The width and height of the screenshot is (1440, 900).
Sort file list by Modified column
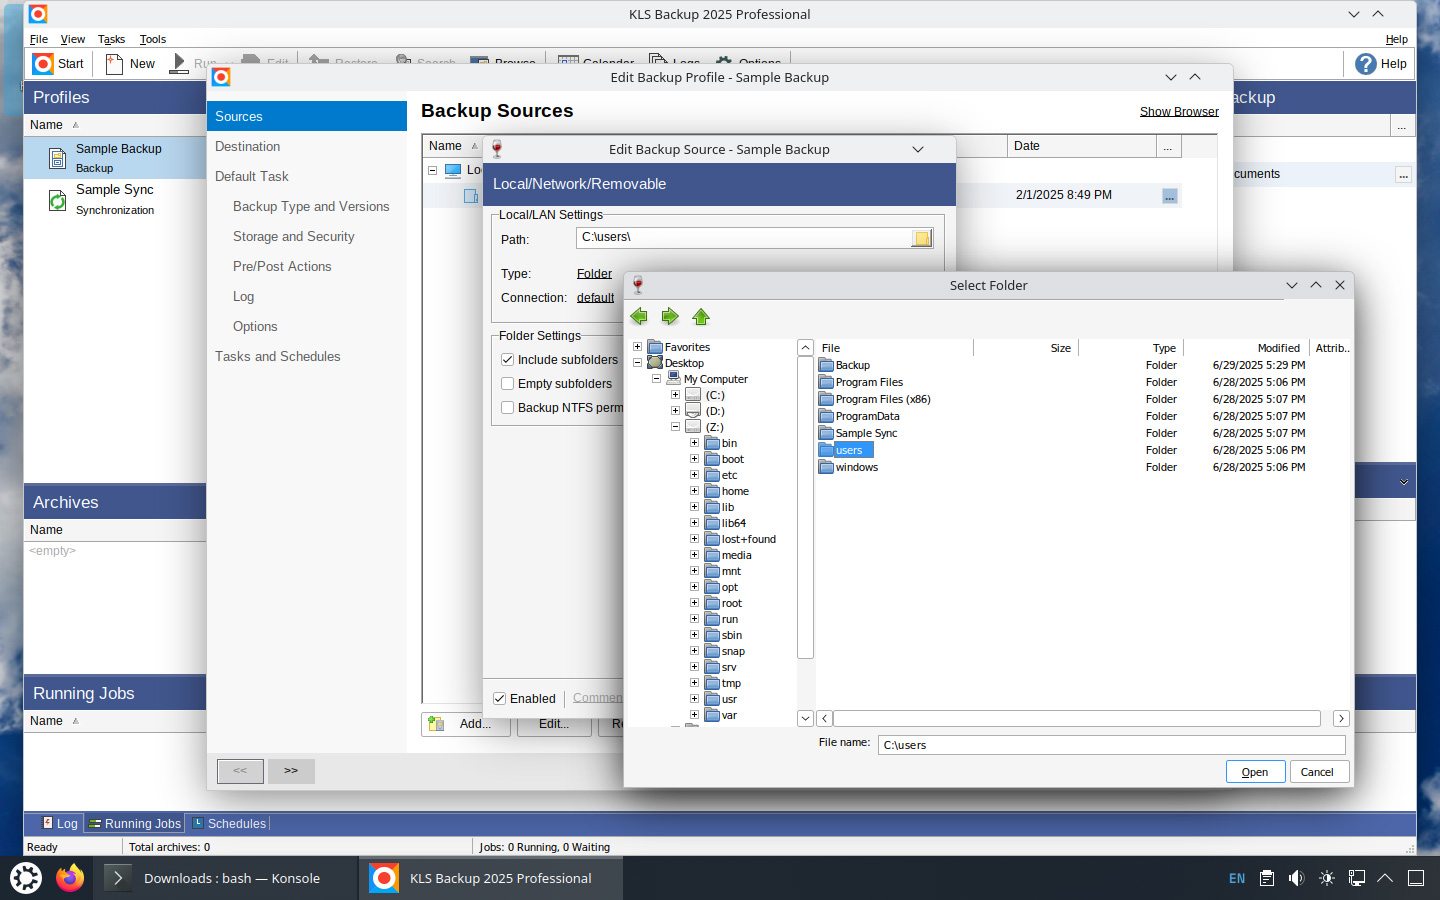point(1247,348)
